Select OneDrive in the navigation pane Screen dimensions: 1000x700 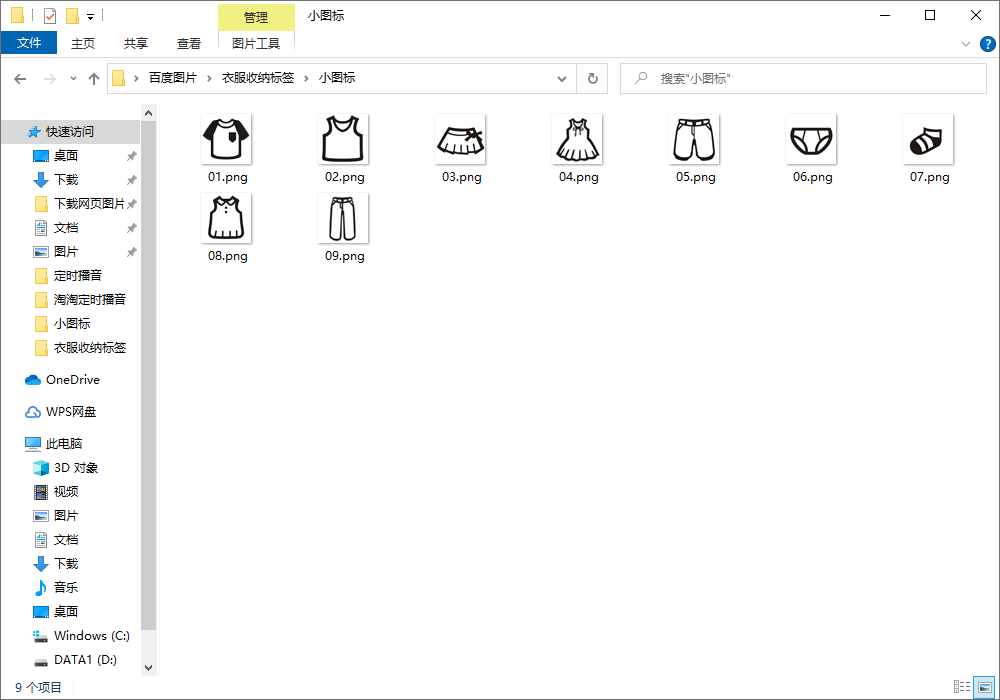(73, 380)
